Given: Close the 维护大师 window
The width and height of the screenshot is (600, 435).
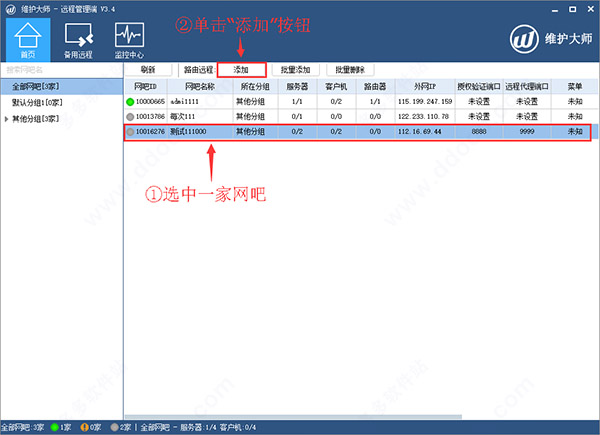Looking at the screenshot, I should pos(590,10).
